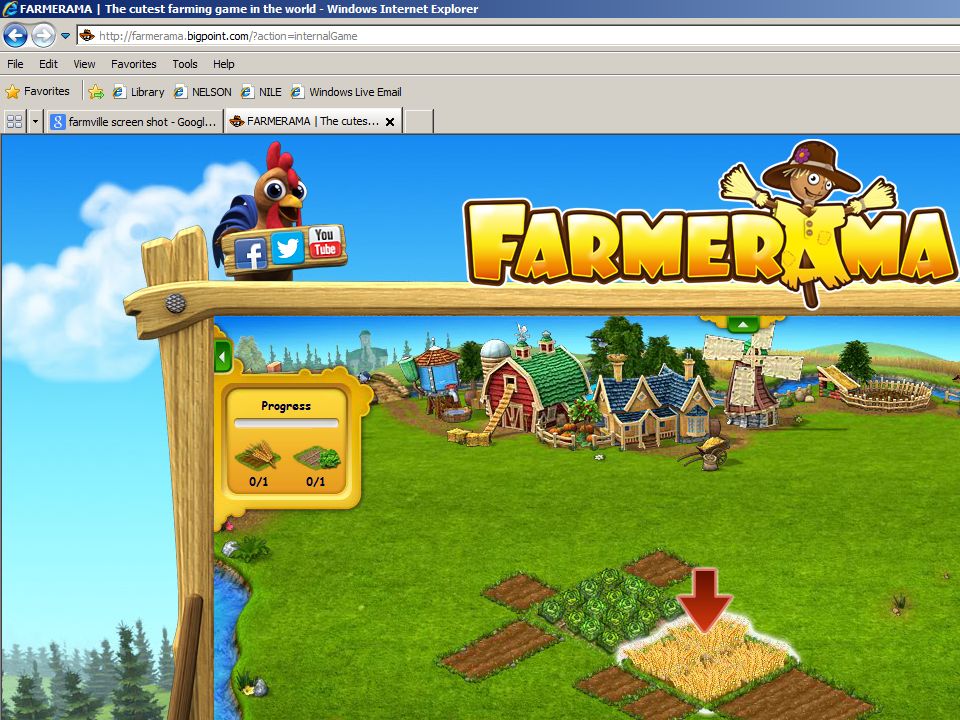
Task: Click the farmerama site icon in address bar
Action: coord(87,36)
